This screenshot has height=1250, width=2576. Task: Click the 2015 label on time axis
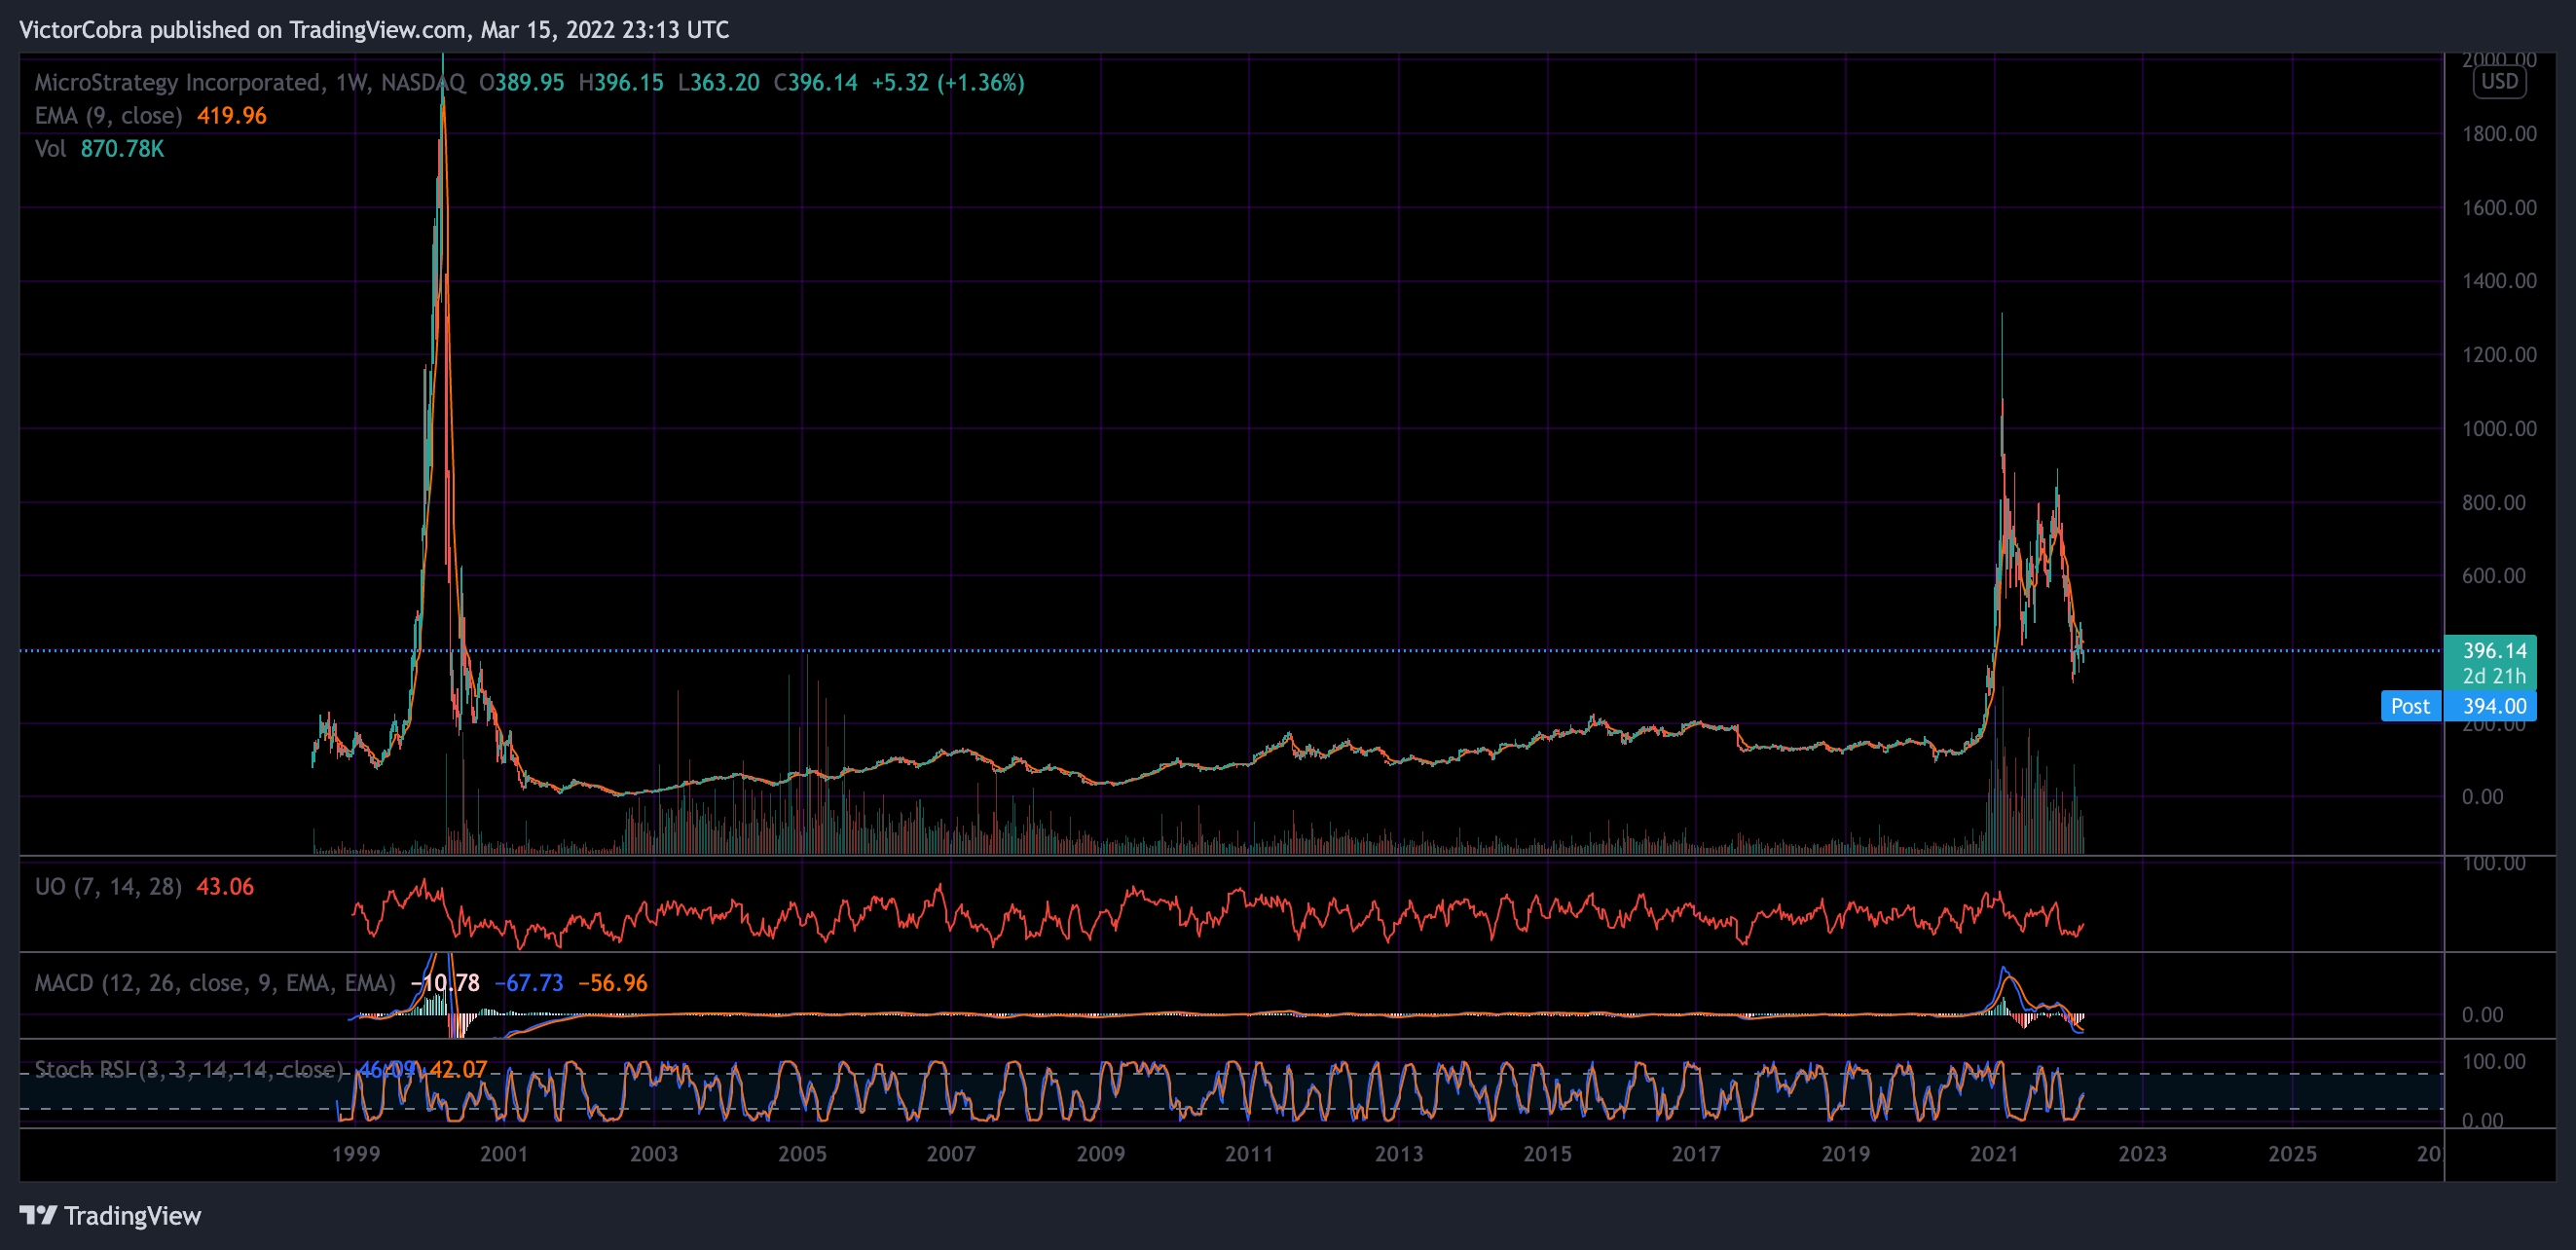point(1548,1154)
